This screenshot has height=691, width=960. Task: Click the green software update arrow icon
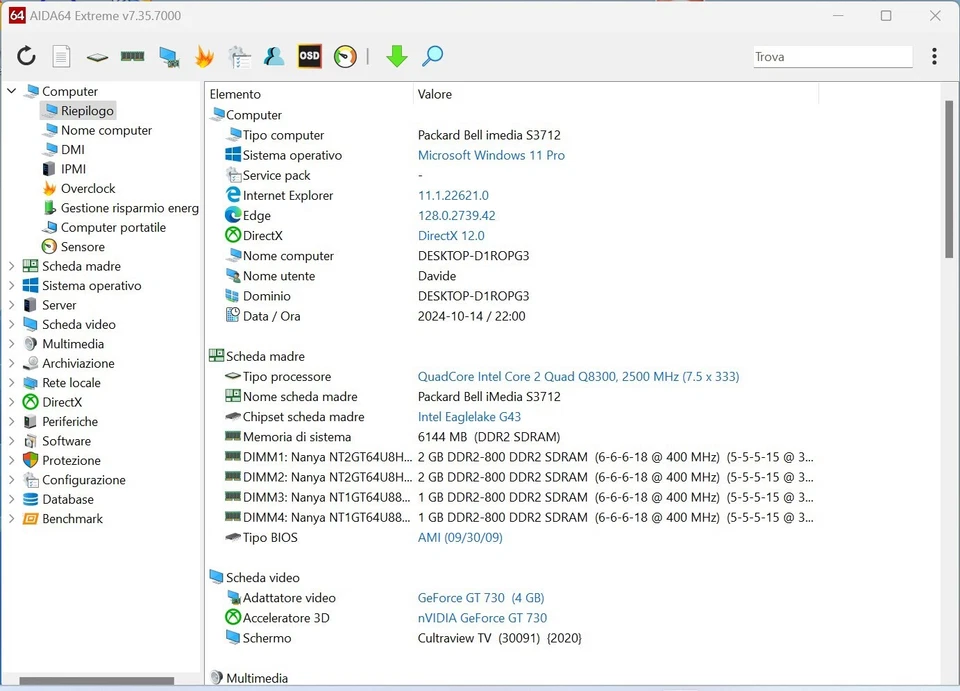(397, 56)
